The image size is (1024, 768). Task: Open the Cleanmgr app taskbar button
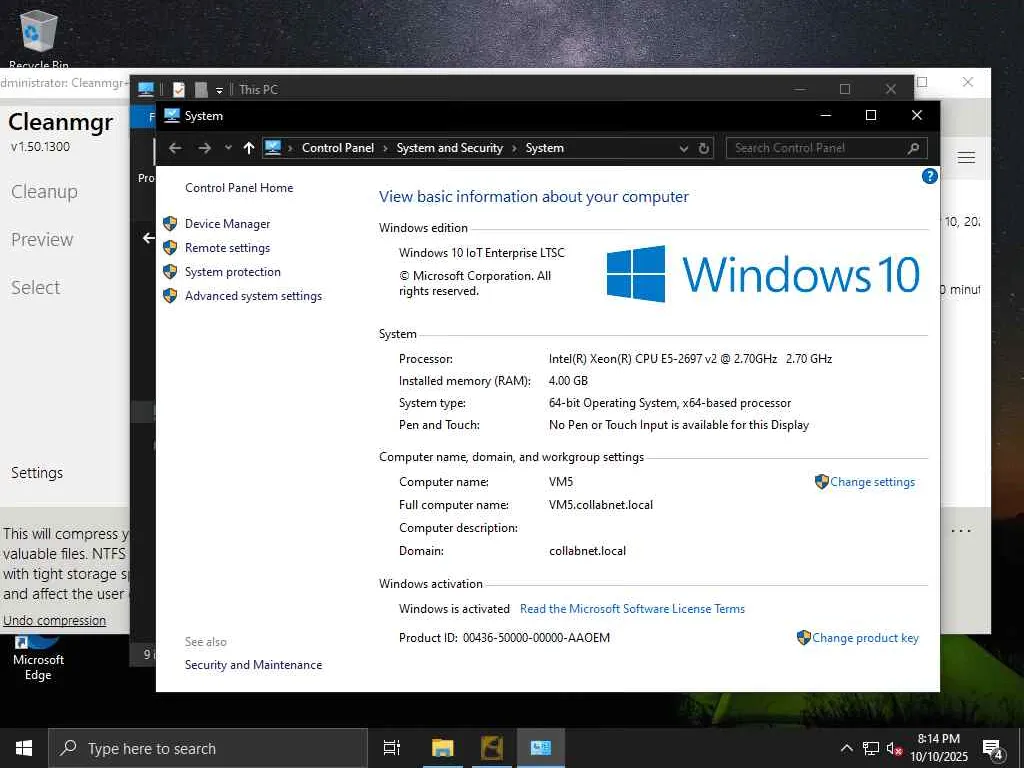(492, 748)
